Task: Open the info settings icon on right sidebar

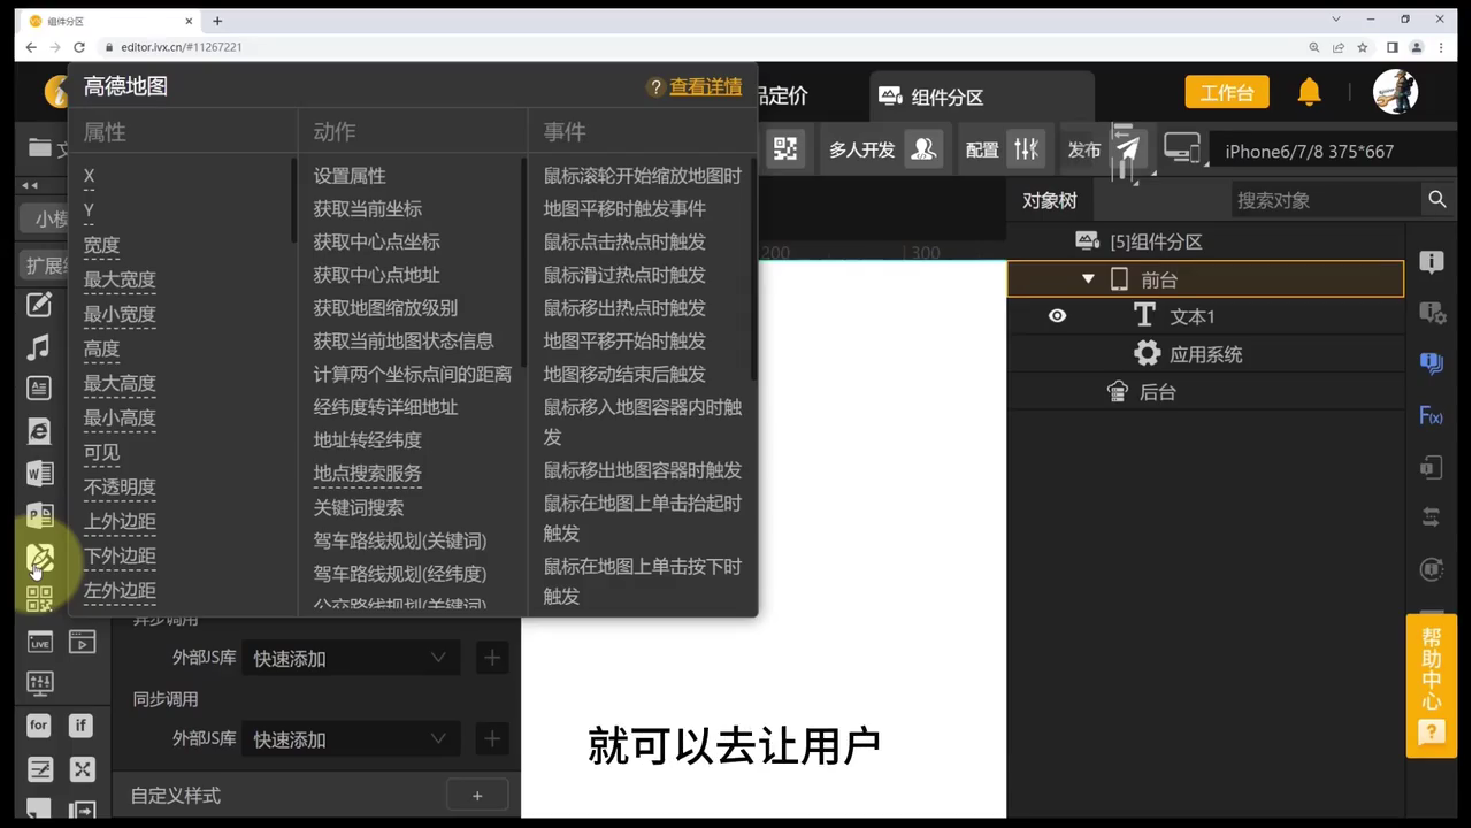Action: click(1432, 313)
